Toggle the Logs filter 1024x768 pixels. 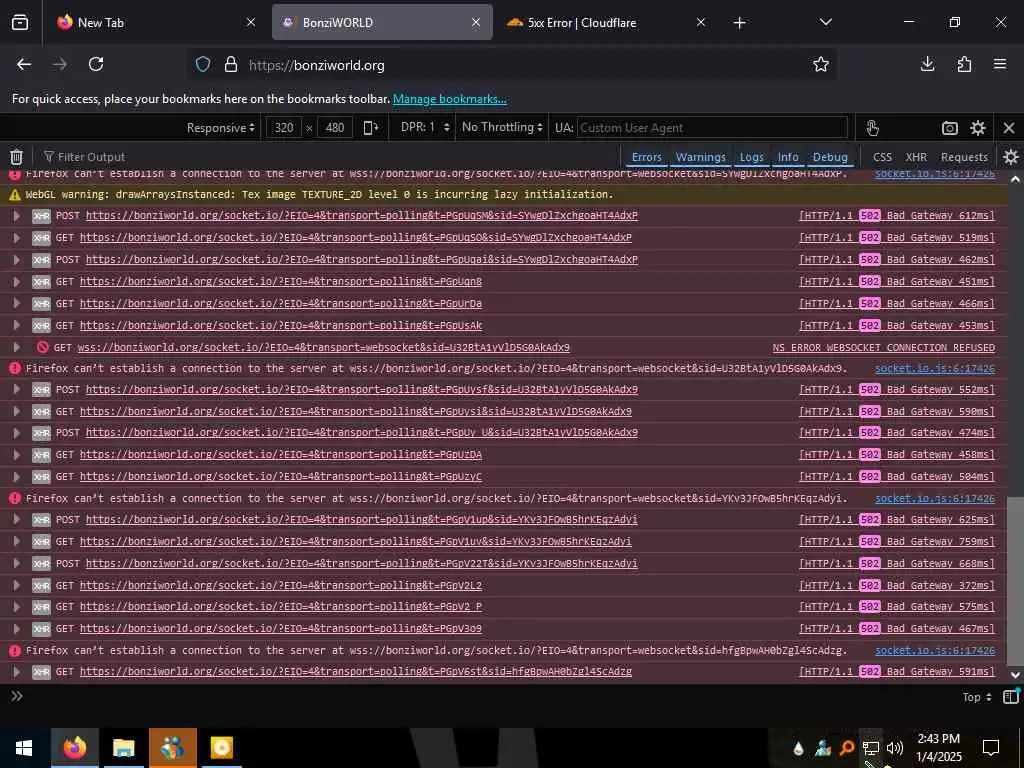tap(752, 157)
